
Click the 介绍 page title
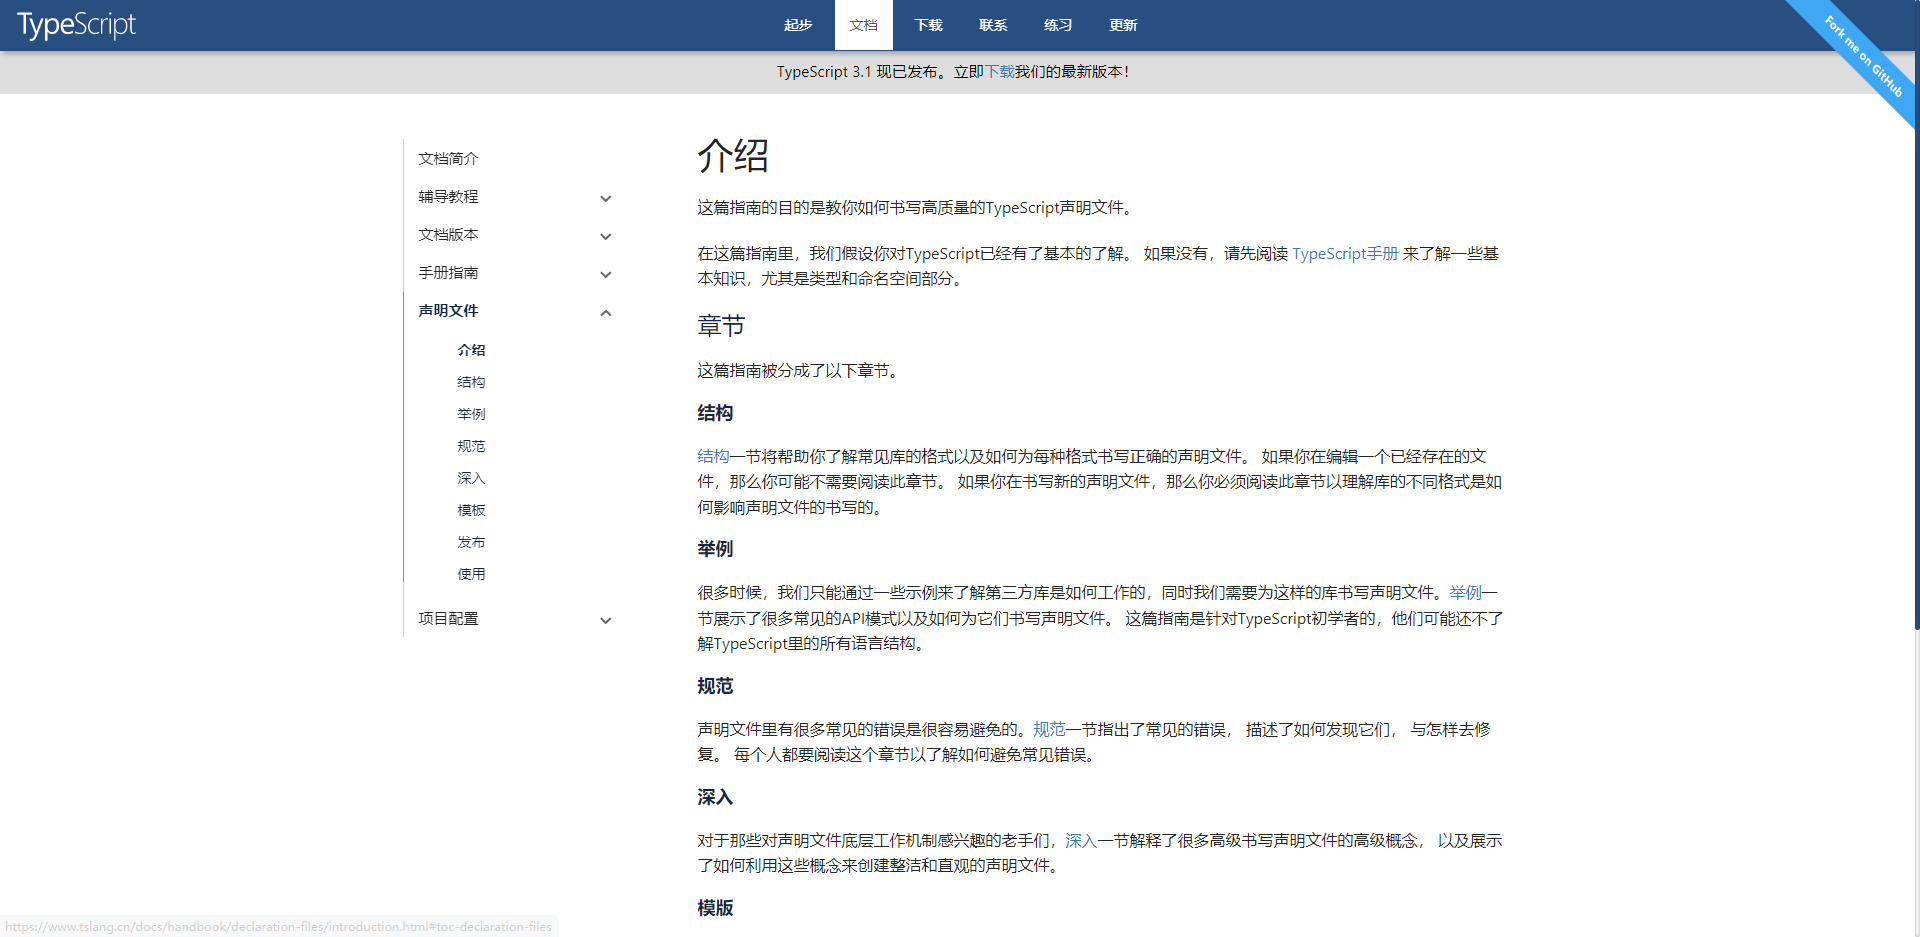click(x=733, y=156)
